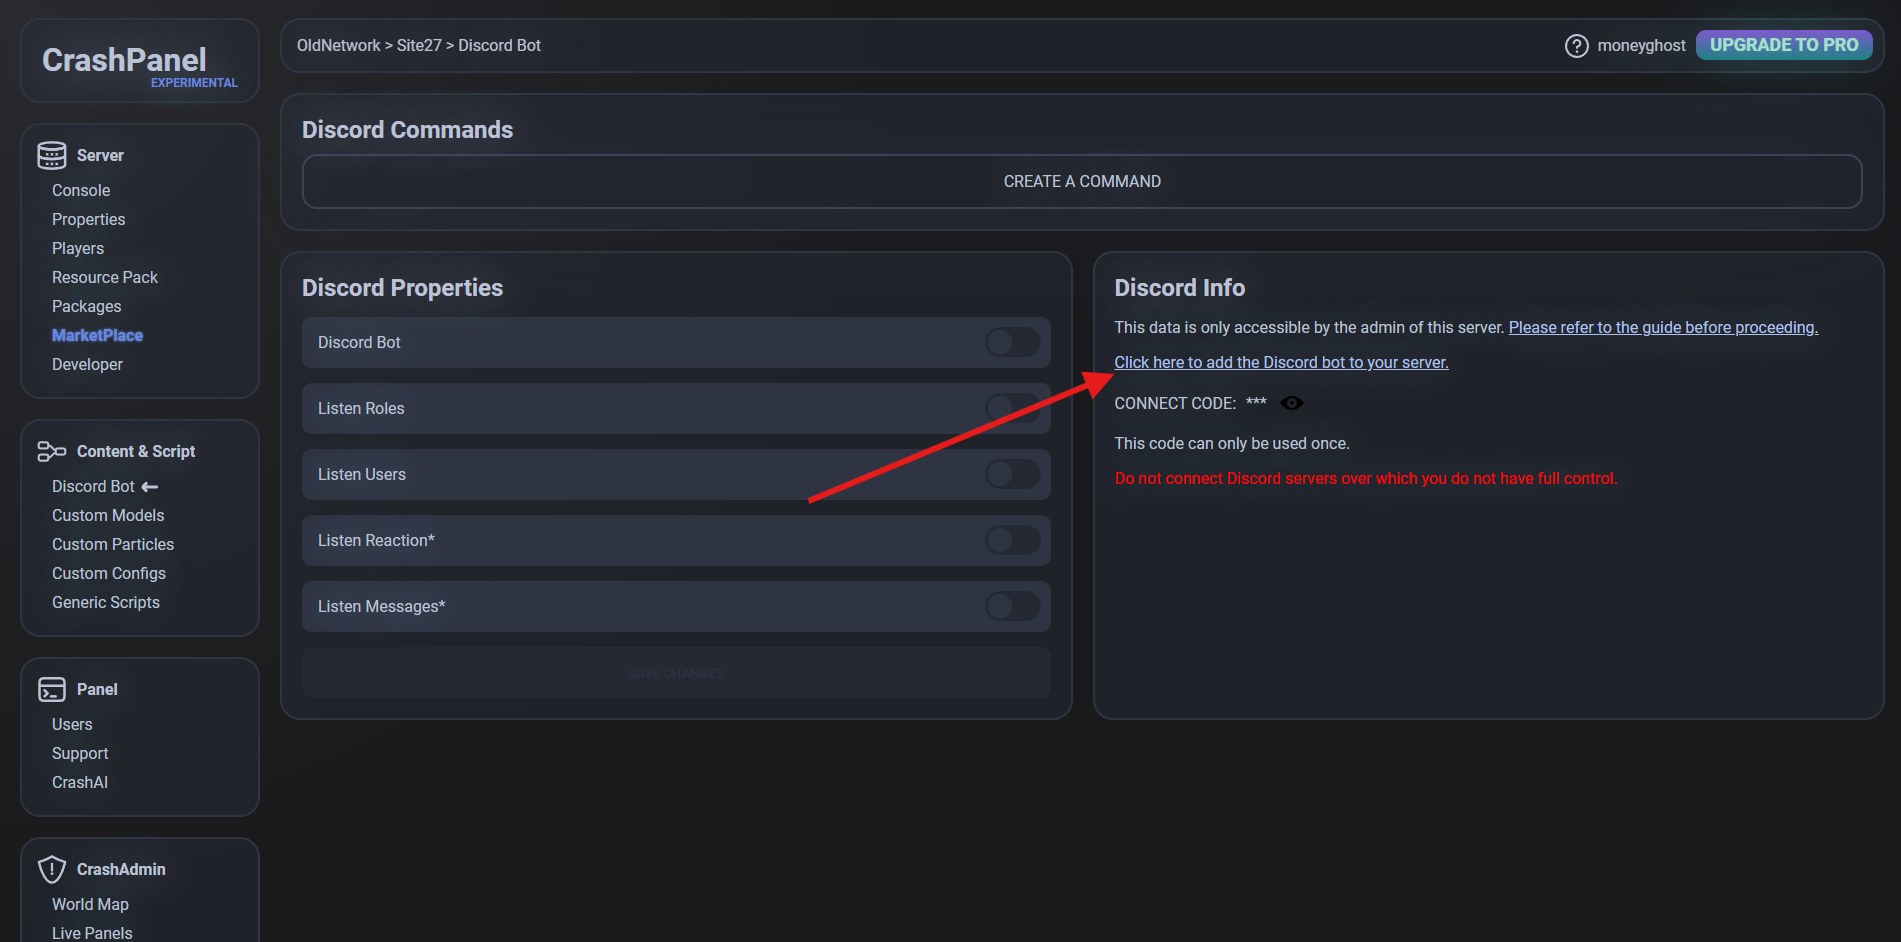Click the CrashAdmin shield icon

point(51,869)
